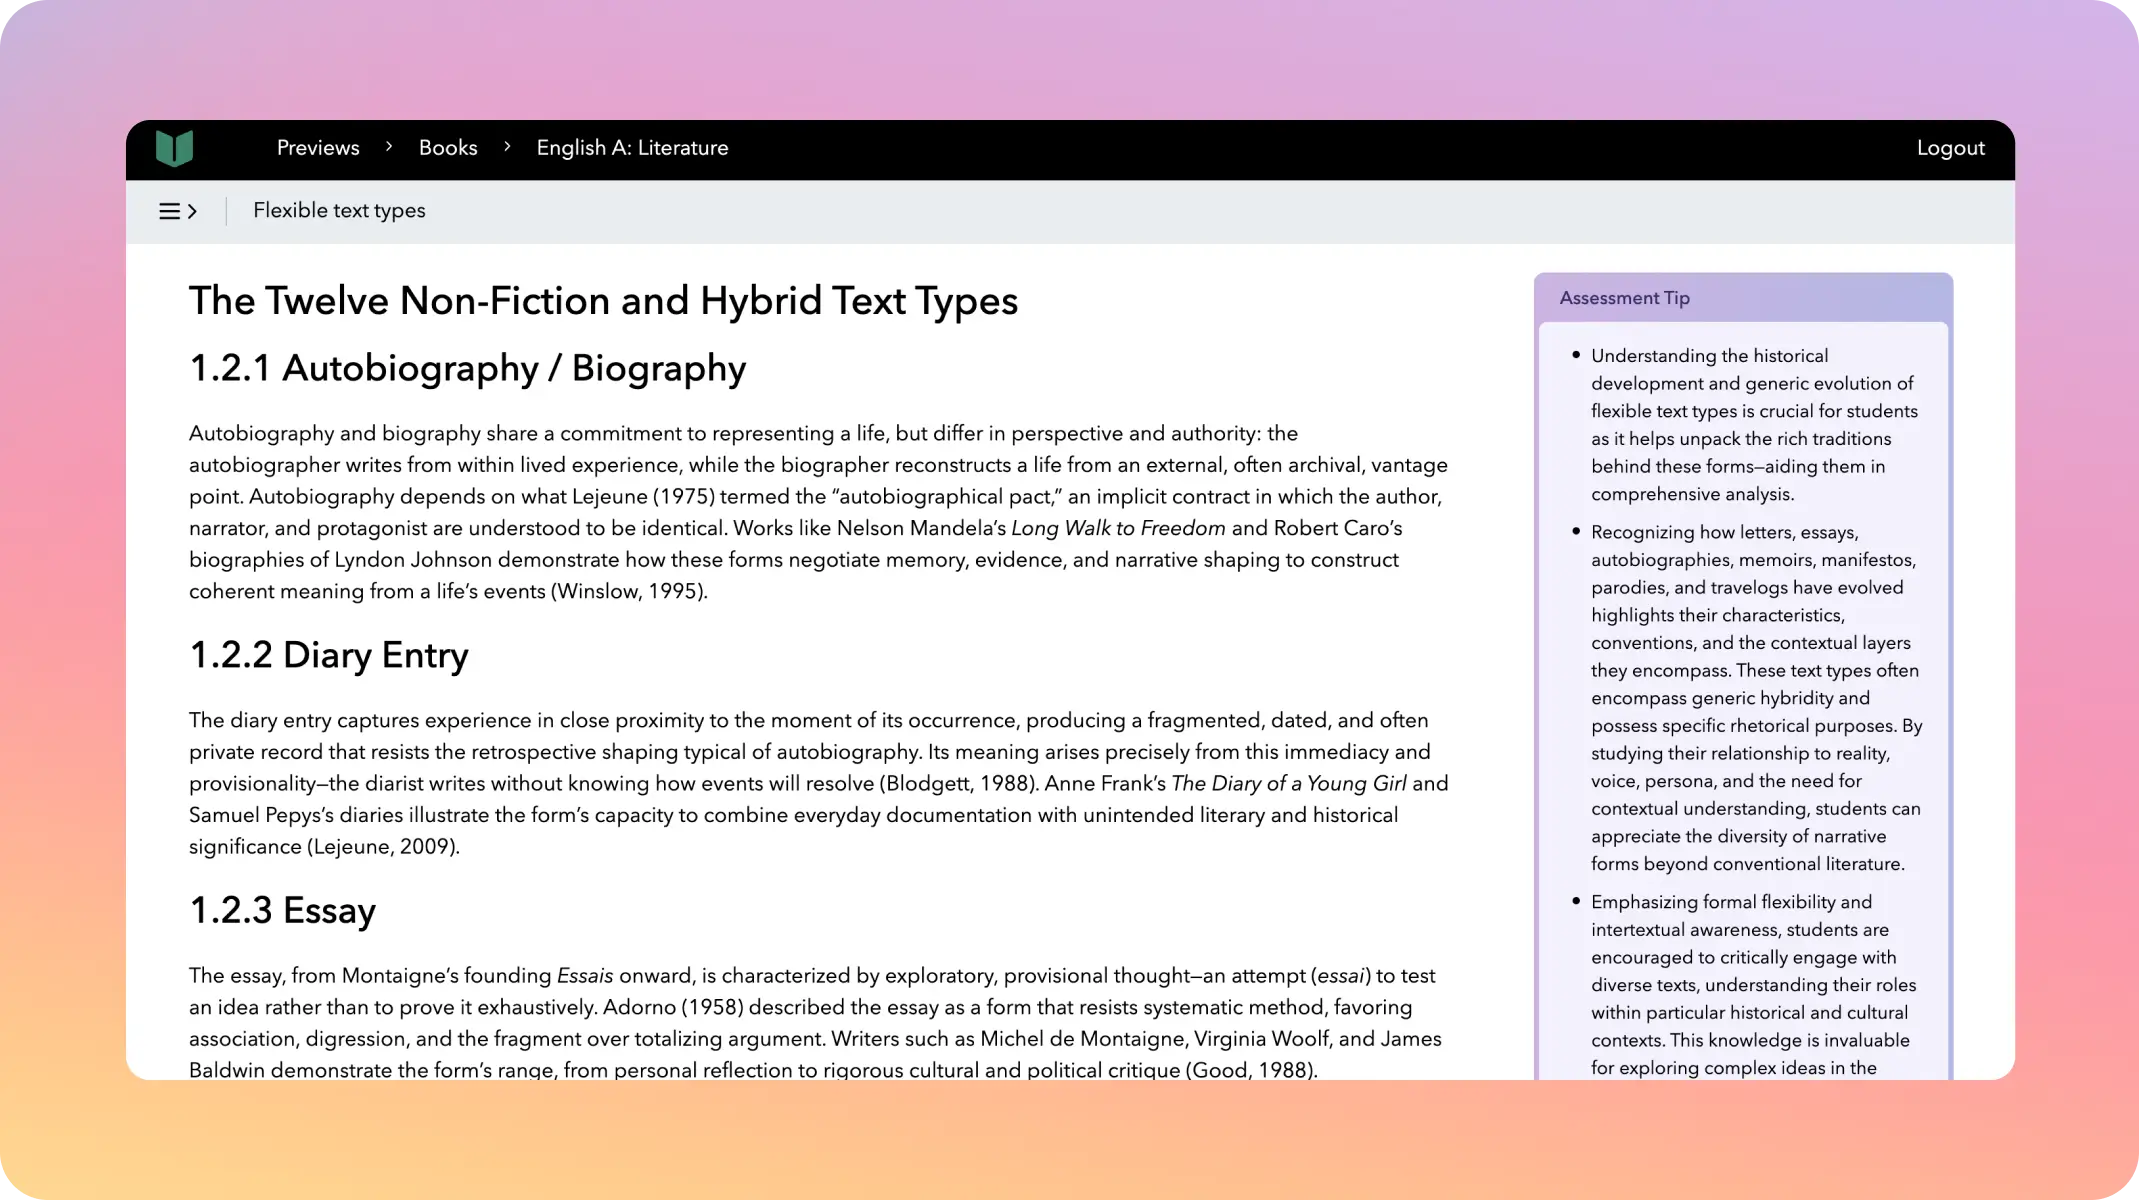Select English A: Literature breadcrumb

[632, 148]
